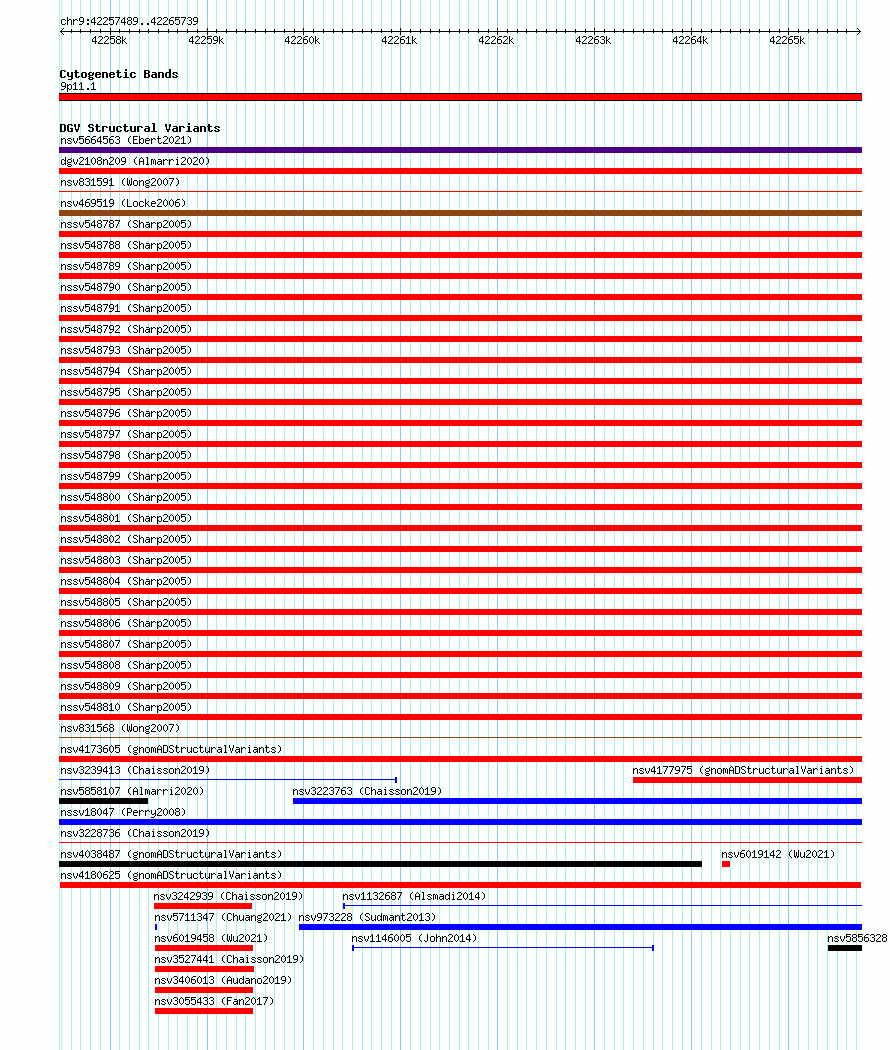Screen dimensions: 890x1050
Task: Select nsv6019142 (Wu2021) label
Action: pos(778,854)
